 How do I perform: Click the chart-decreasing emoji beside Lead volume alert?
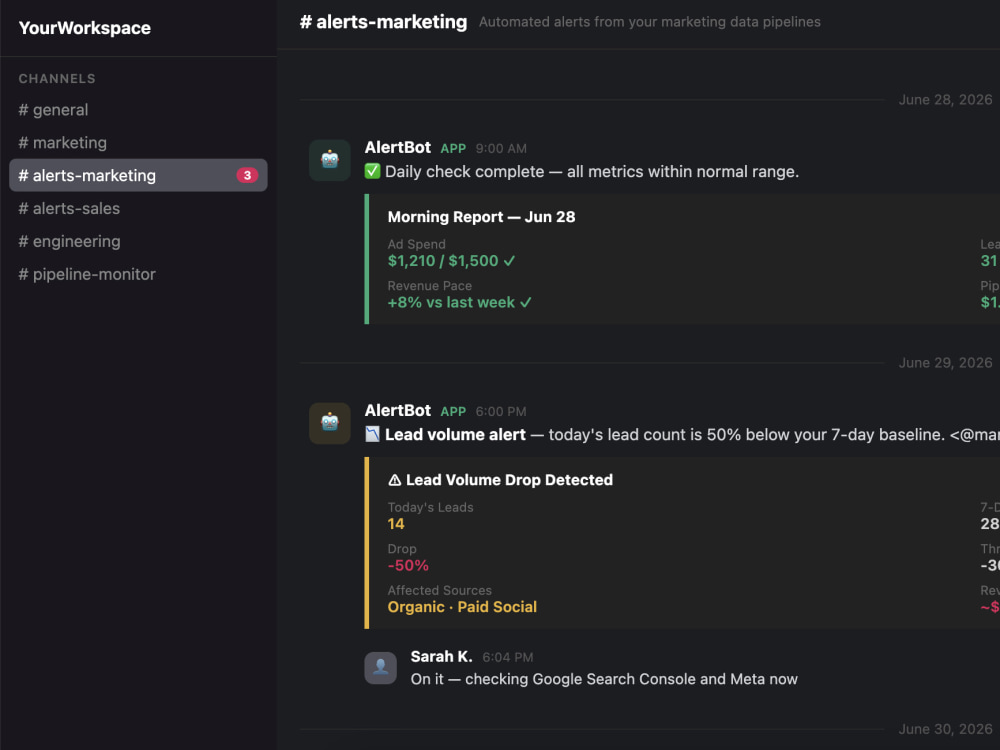click(372, 434)
